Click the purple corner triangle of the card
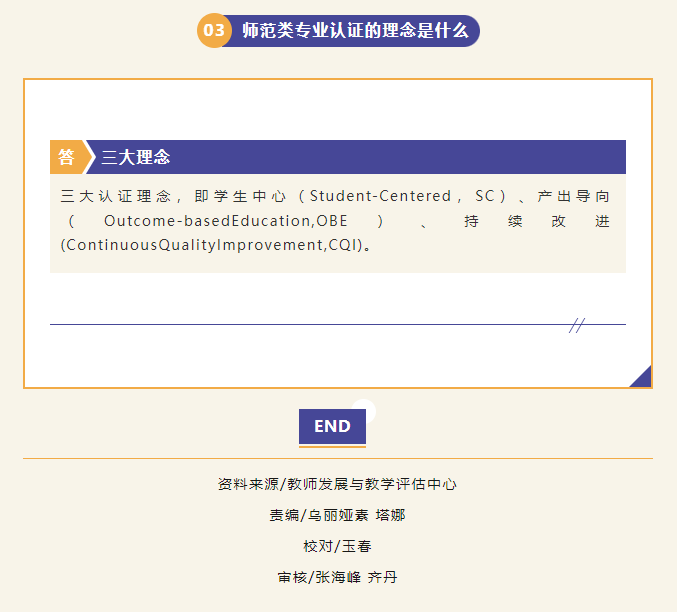 pyautogui.click(x=643, y=378)
